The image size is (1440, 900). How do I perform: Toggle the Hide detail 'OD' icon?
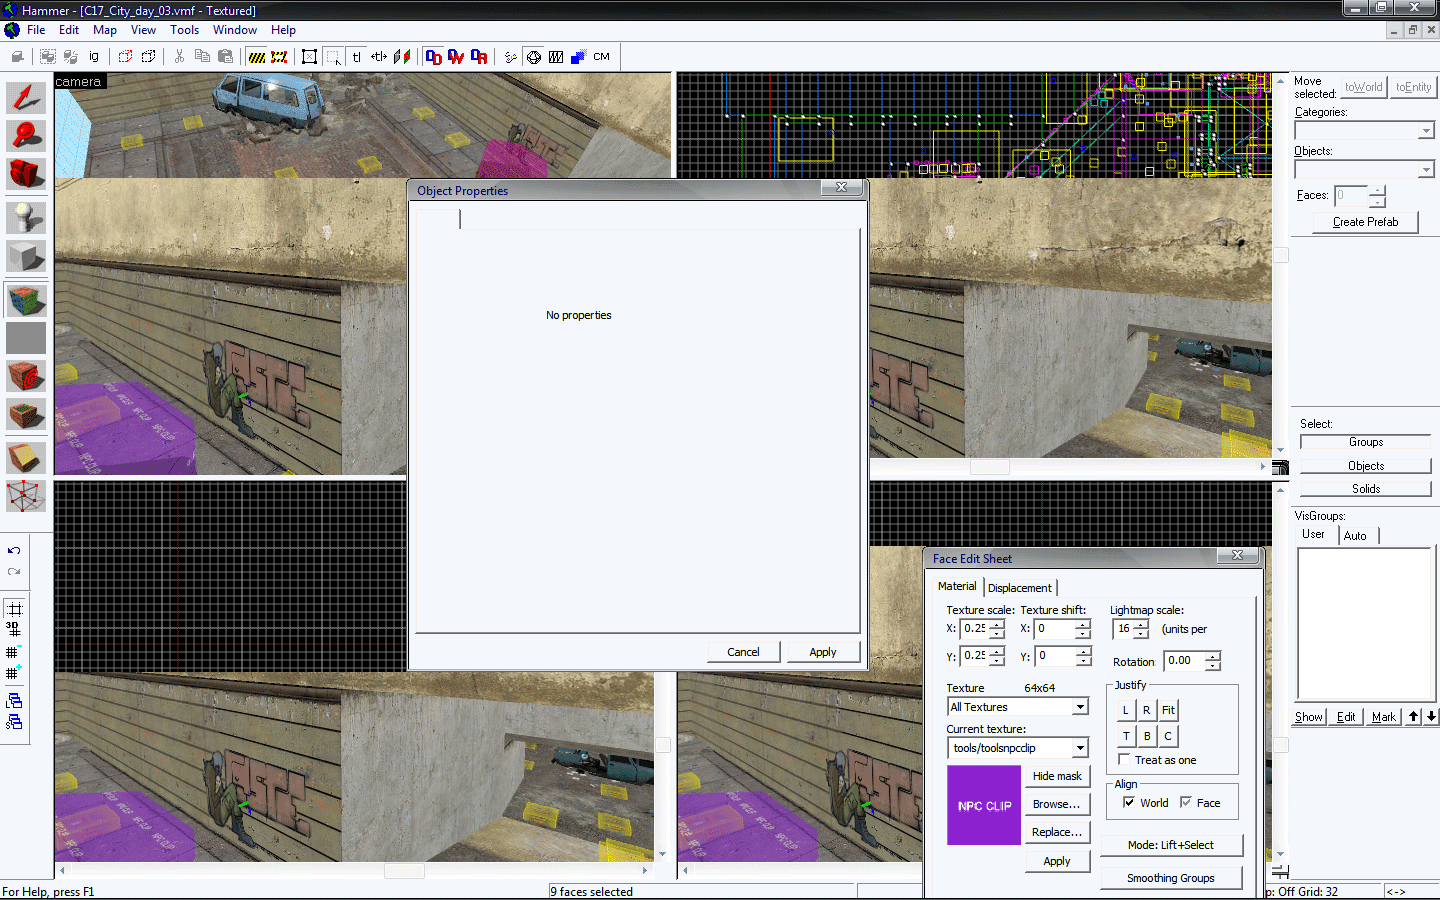pyautogui.click(x=433, y=57)
